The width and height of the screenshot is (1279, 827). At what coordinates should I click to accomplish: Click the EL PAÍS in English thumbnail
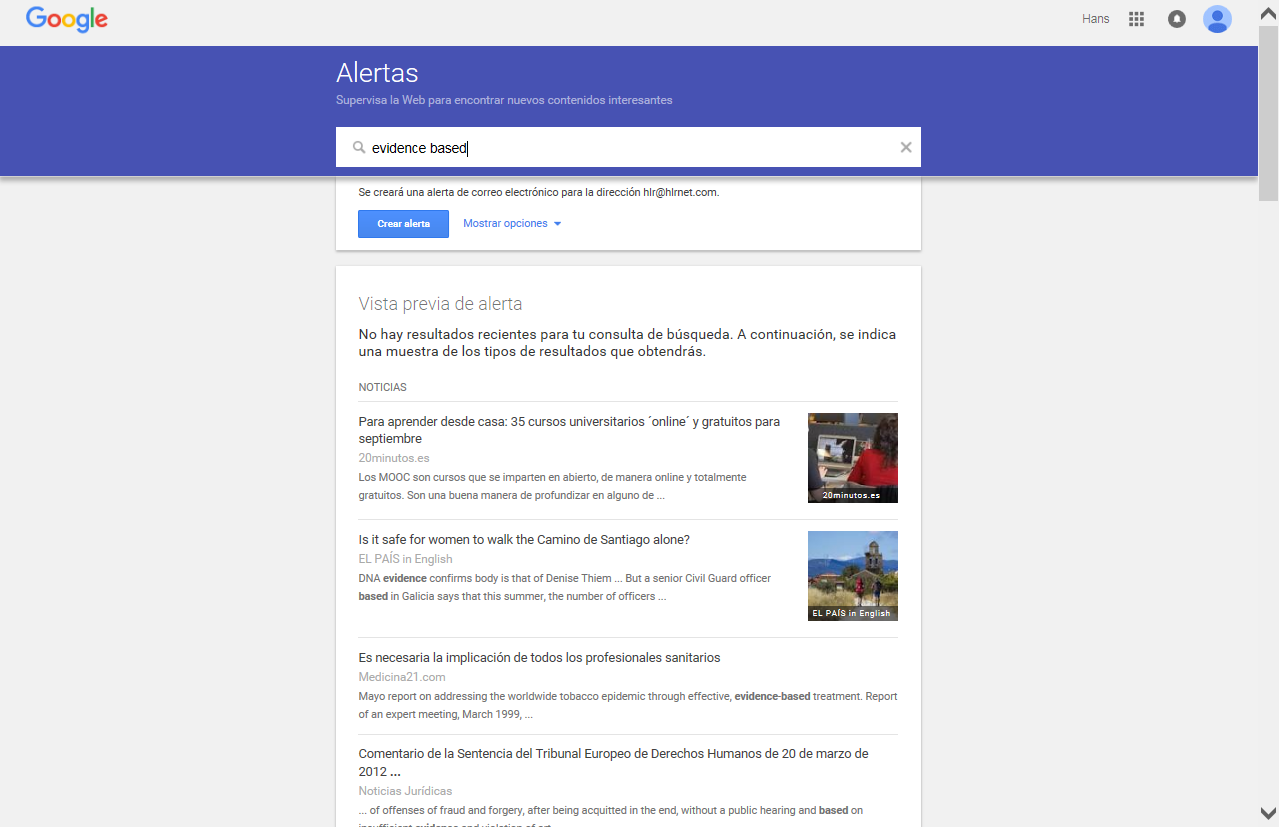click(852, 575)
